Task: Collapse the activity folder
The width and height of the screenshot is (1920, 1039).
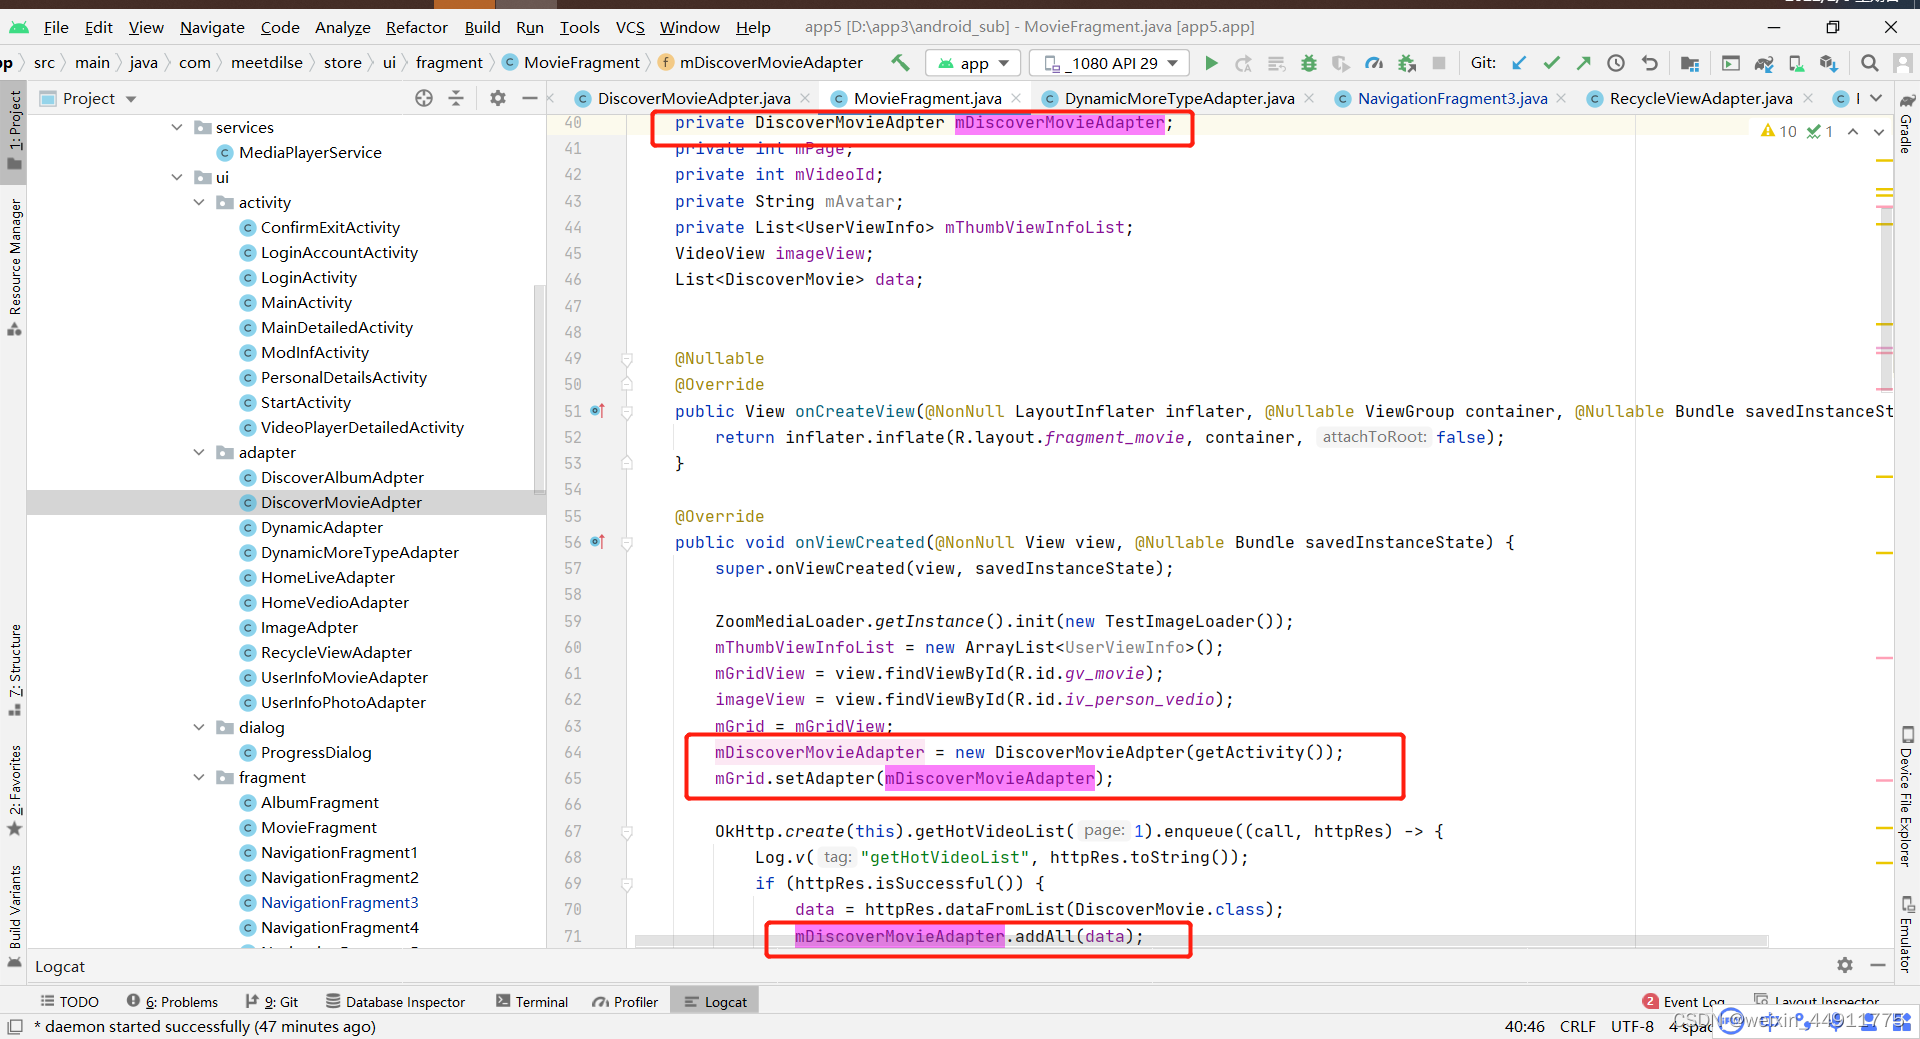Action: click(x=199, y=202)
